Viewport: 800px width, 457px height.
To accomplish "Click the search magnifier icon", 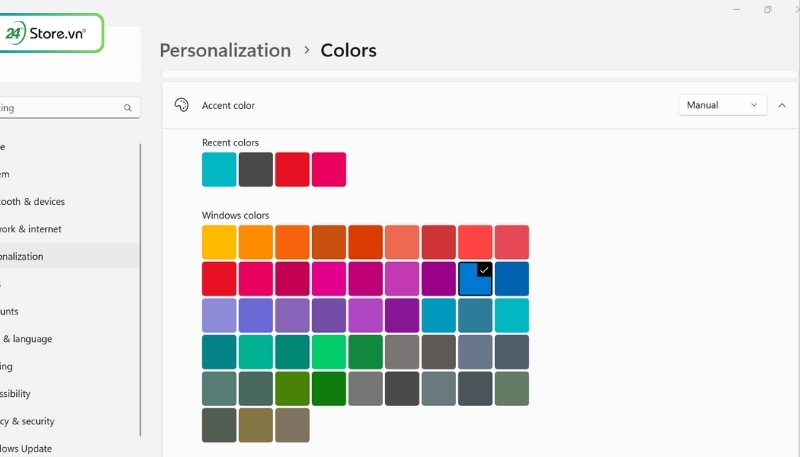I will click(128, 108).
